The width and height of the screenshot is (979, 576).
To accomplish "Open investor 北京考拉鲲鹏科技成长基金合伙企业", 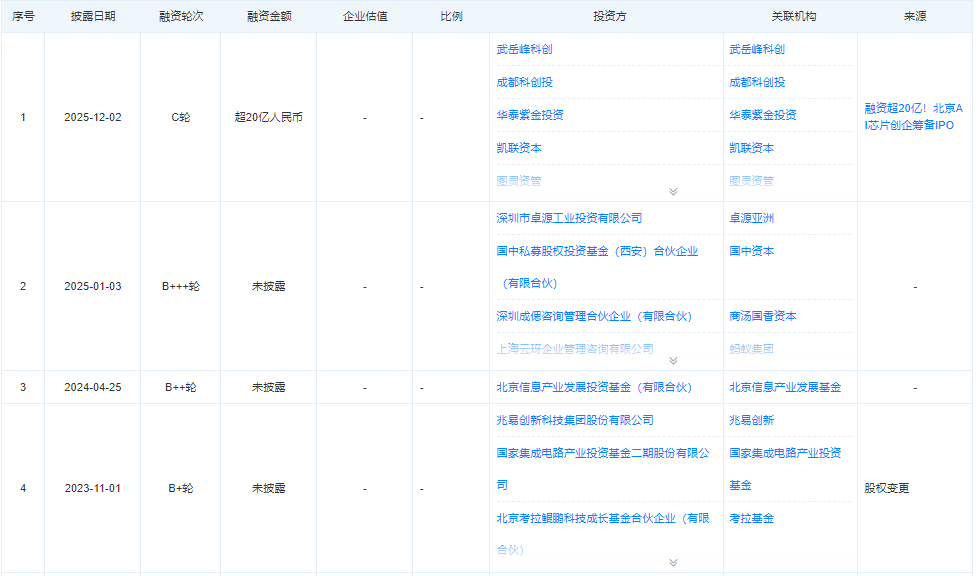I will [x=603, y=534].
